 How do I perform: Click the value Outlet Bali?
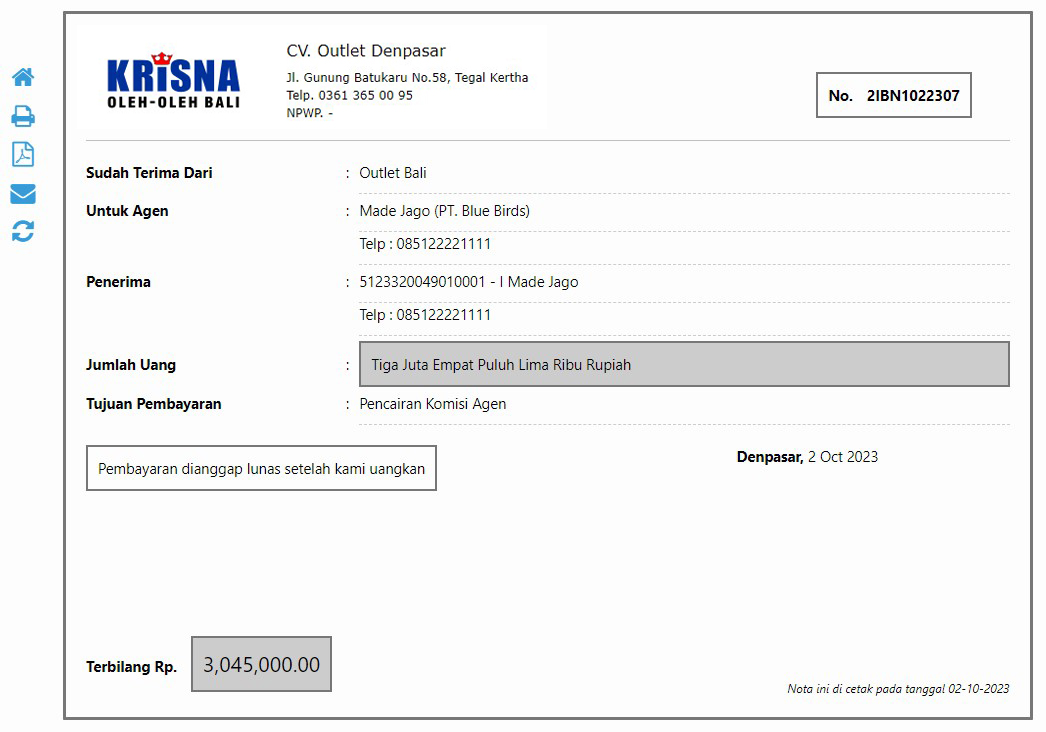pos(392,173)
